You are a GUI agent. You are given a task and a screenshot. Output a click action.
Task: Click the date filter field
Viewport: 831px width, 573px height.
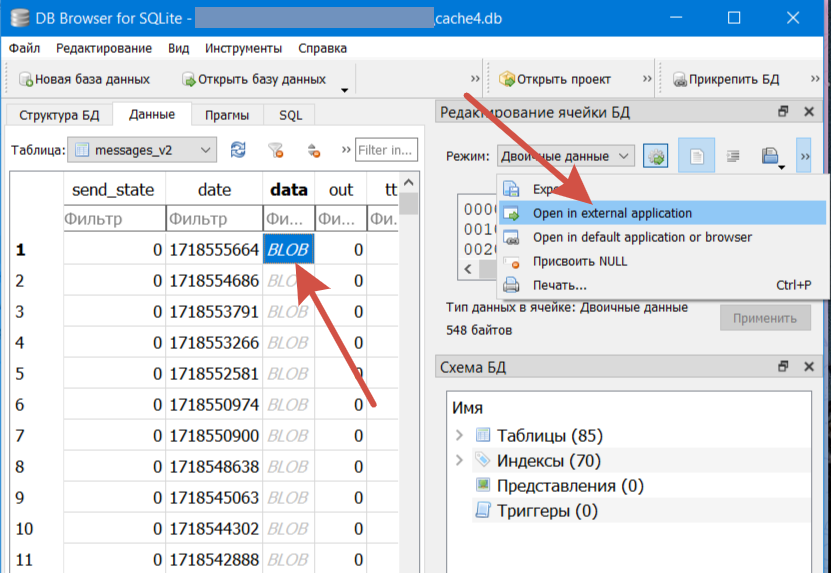214,218
